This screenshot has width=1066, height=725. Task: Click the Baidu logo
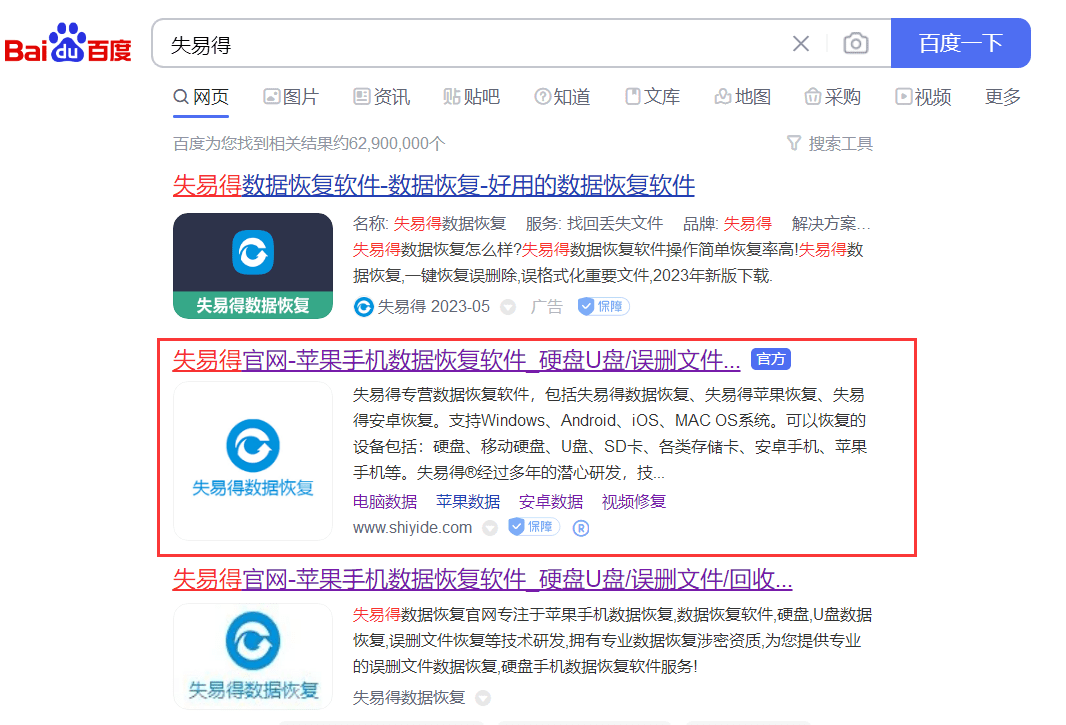tap(68, 44)
